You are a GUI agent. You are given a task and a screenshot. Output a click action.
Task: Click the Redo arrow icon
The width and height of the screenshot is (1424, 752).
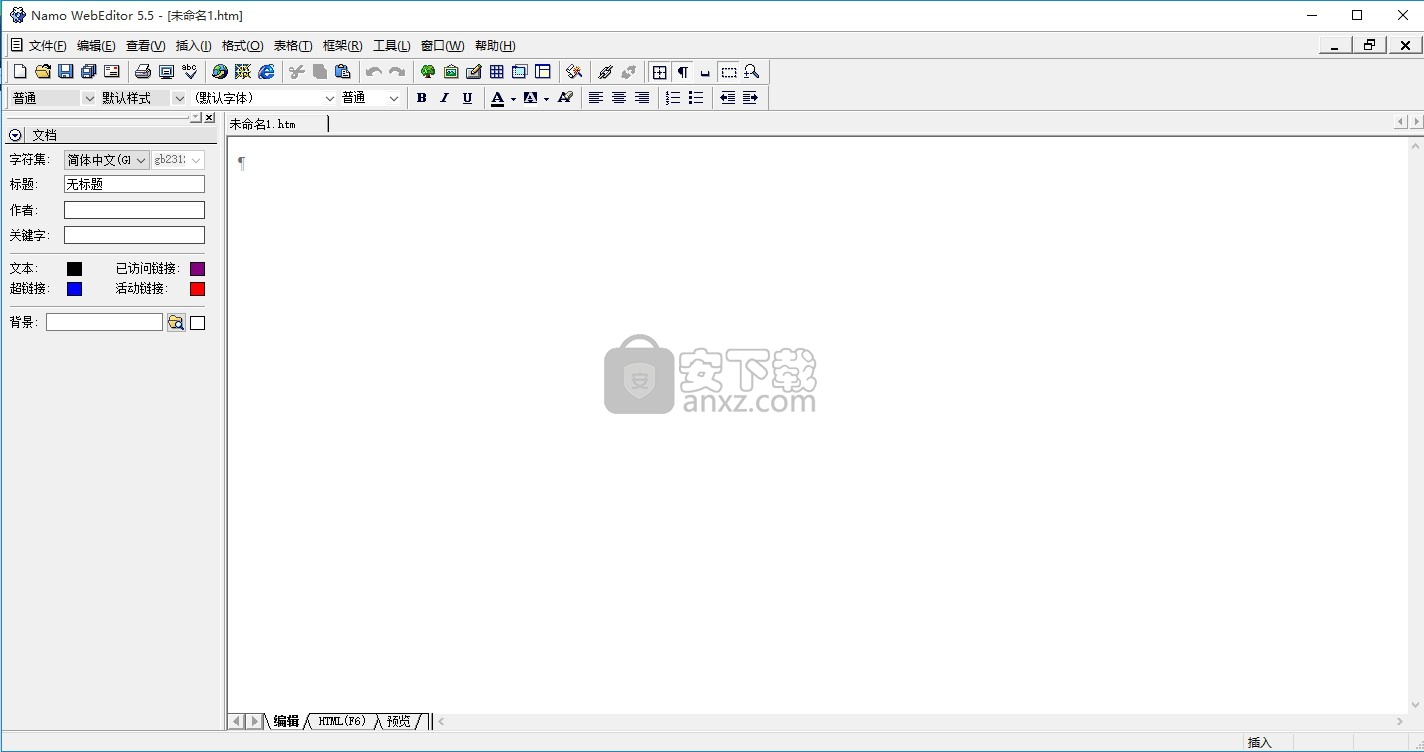pyautogui.click(x=396, y=71)
